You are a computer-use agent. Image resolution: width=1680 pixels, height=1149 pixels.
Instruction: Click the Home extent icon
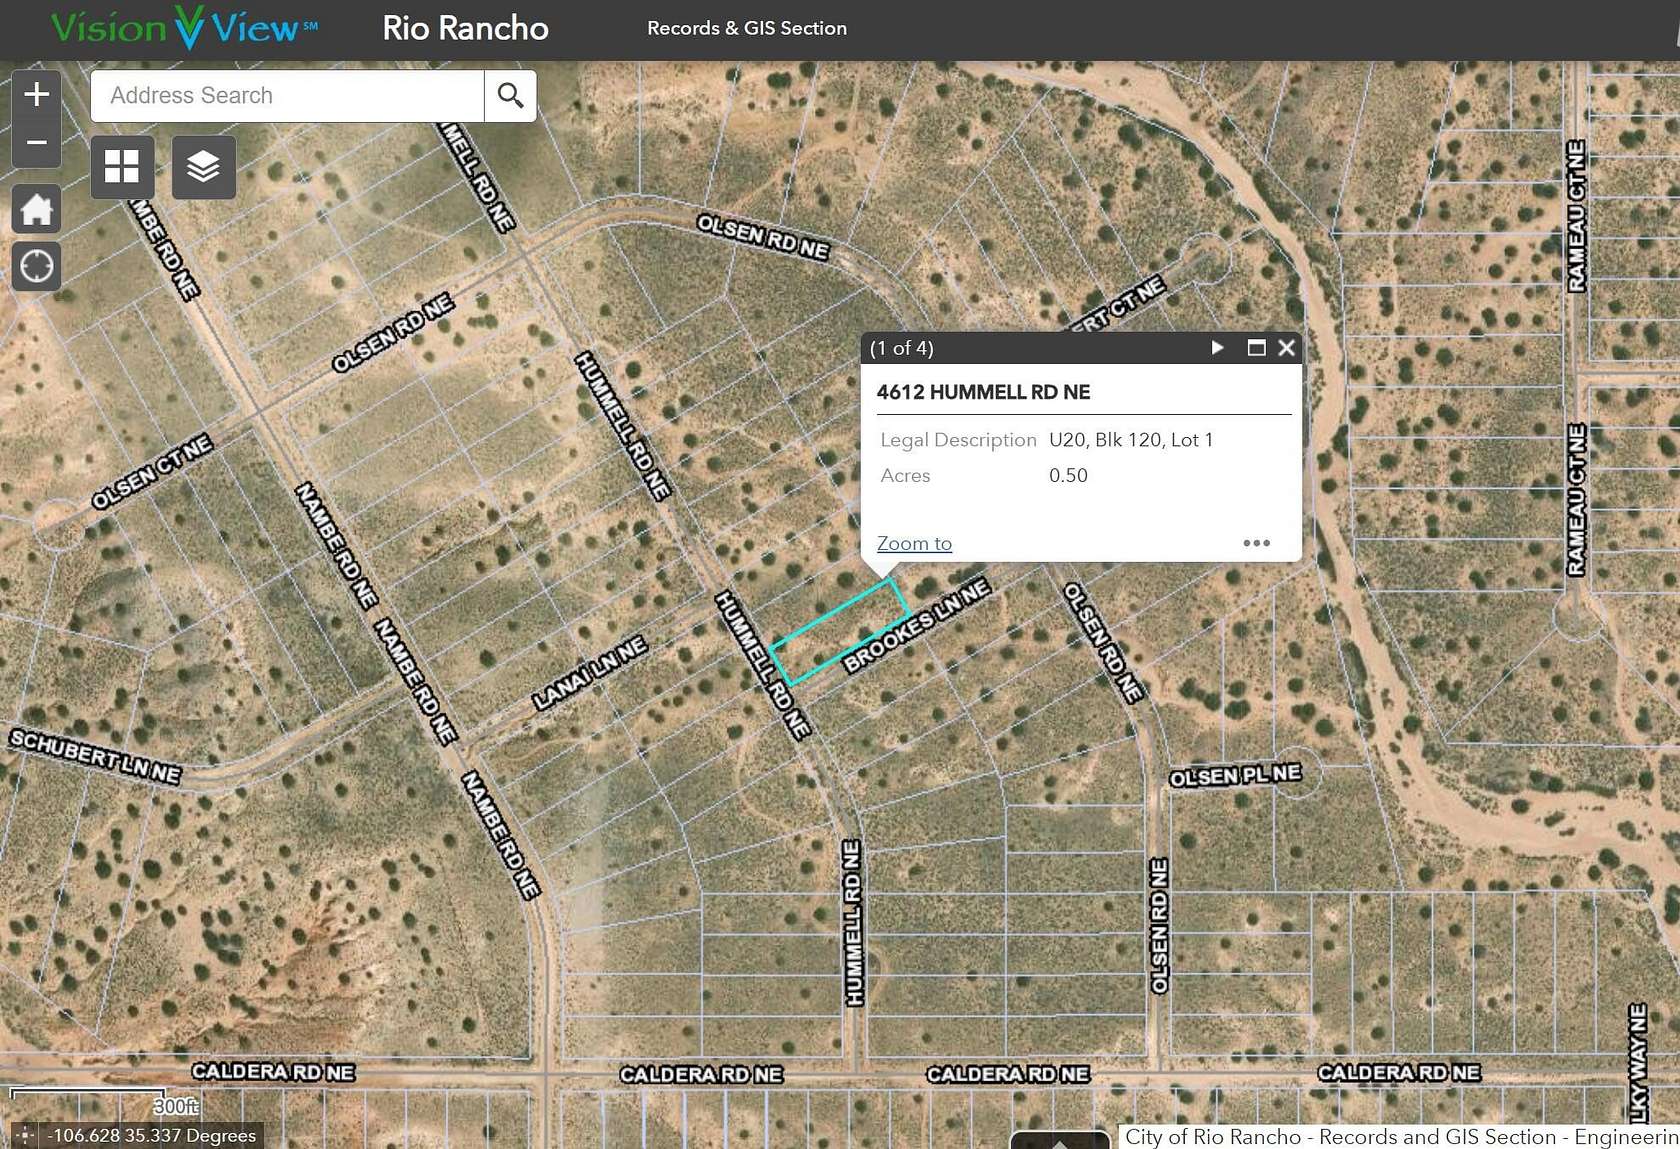(36, 209)
